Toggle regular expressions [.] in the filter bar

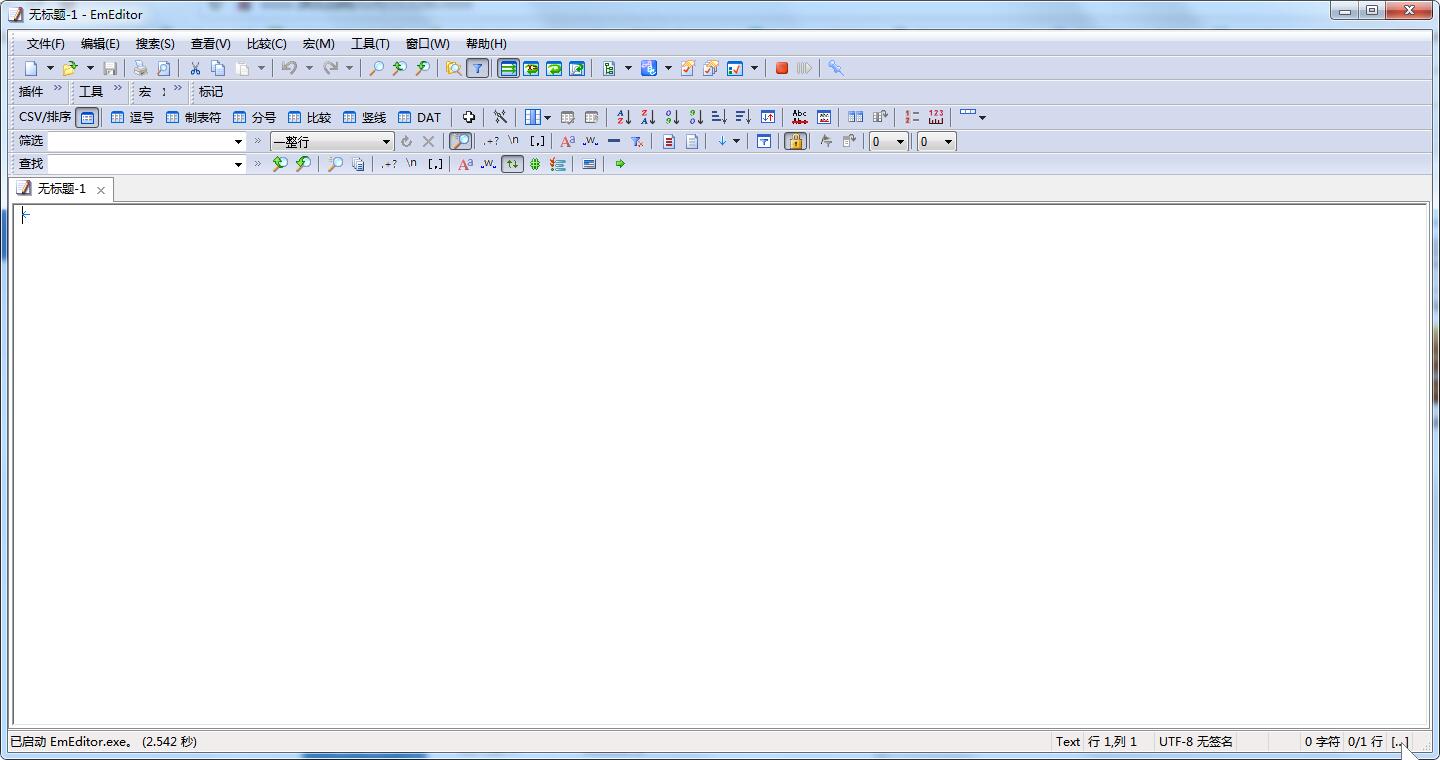(x=537, y=141)
